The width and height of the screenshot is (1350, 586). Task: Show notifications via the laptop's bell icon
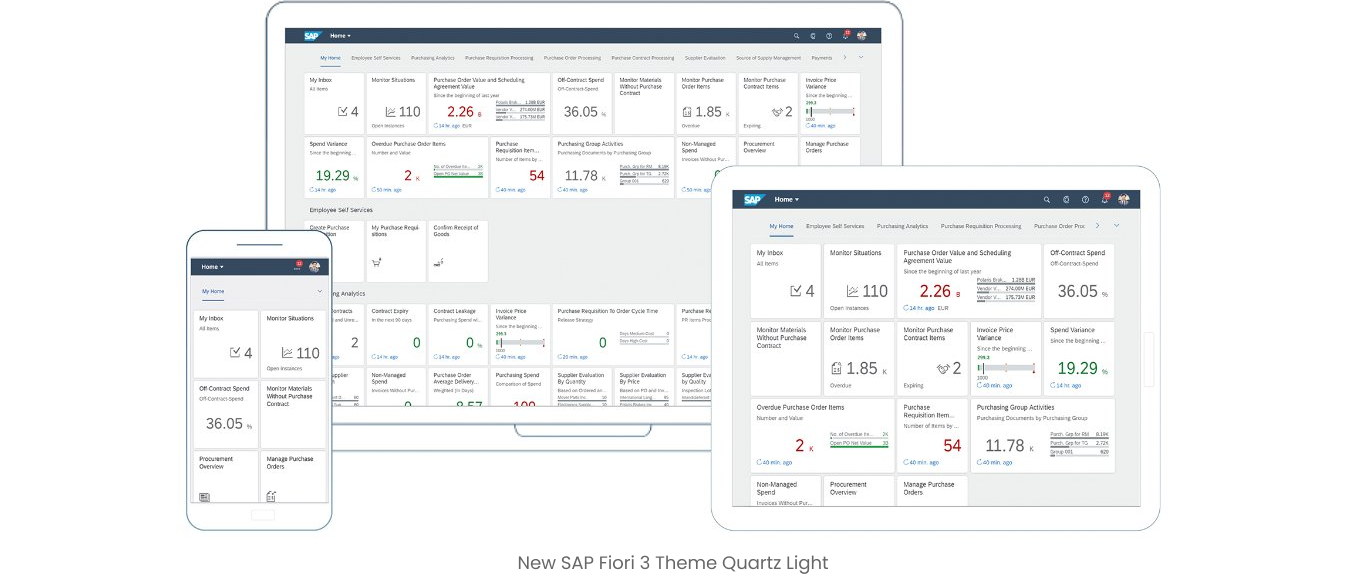tap(845, 36)
